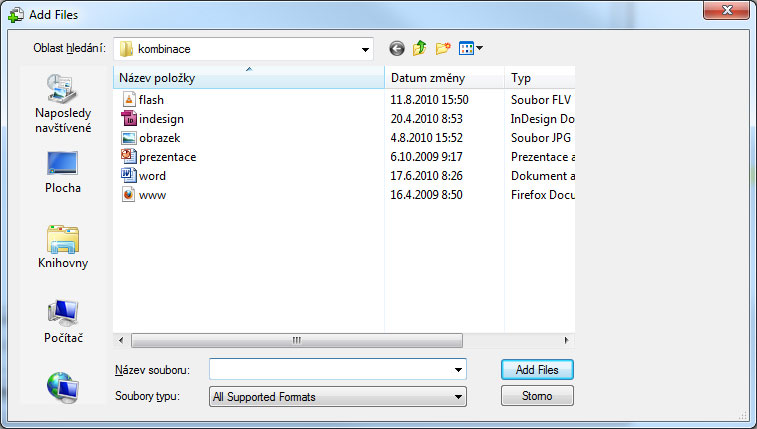
Task: Sort by Název položky column header
Action: tap(248, 78)
